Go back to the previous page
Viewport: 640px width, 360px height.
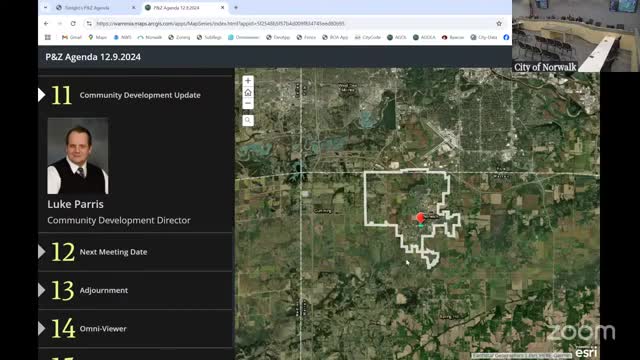coord(46,24)
